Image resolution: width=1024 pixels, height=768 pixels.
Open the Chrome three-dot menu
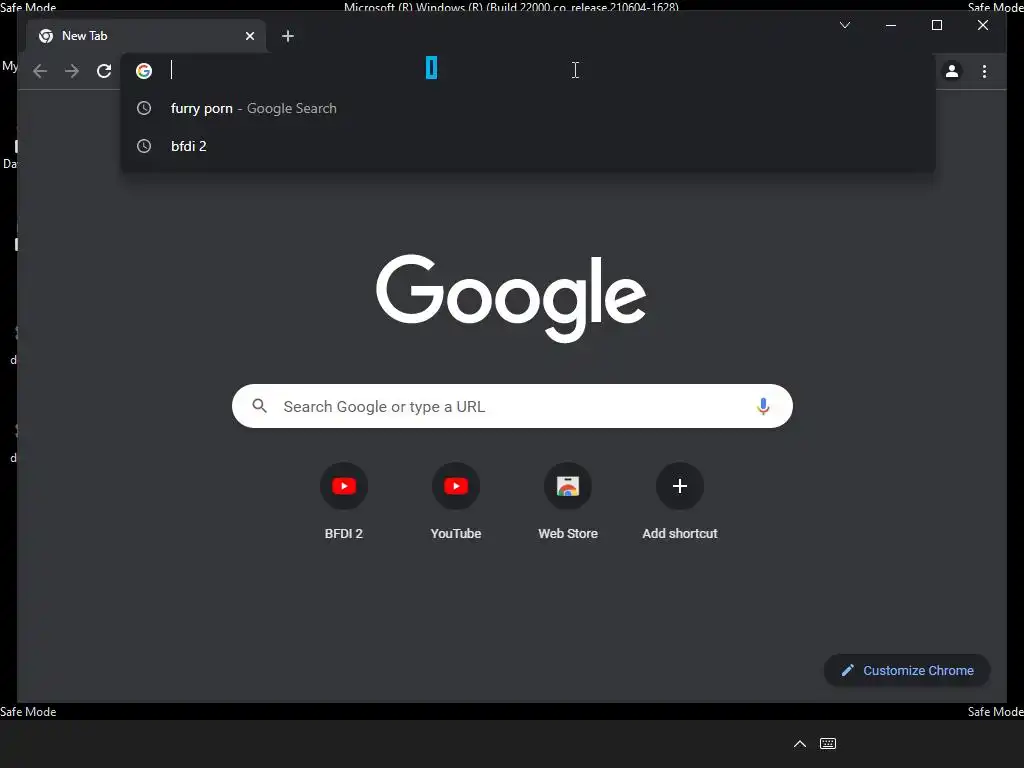984,71
